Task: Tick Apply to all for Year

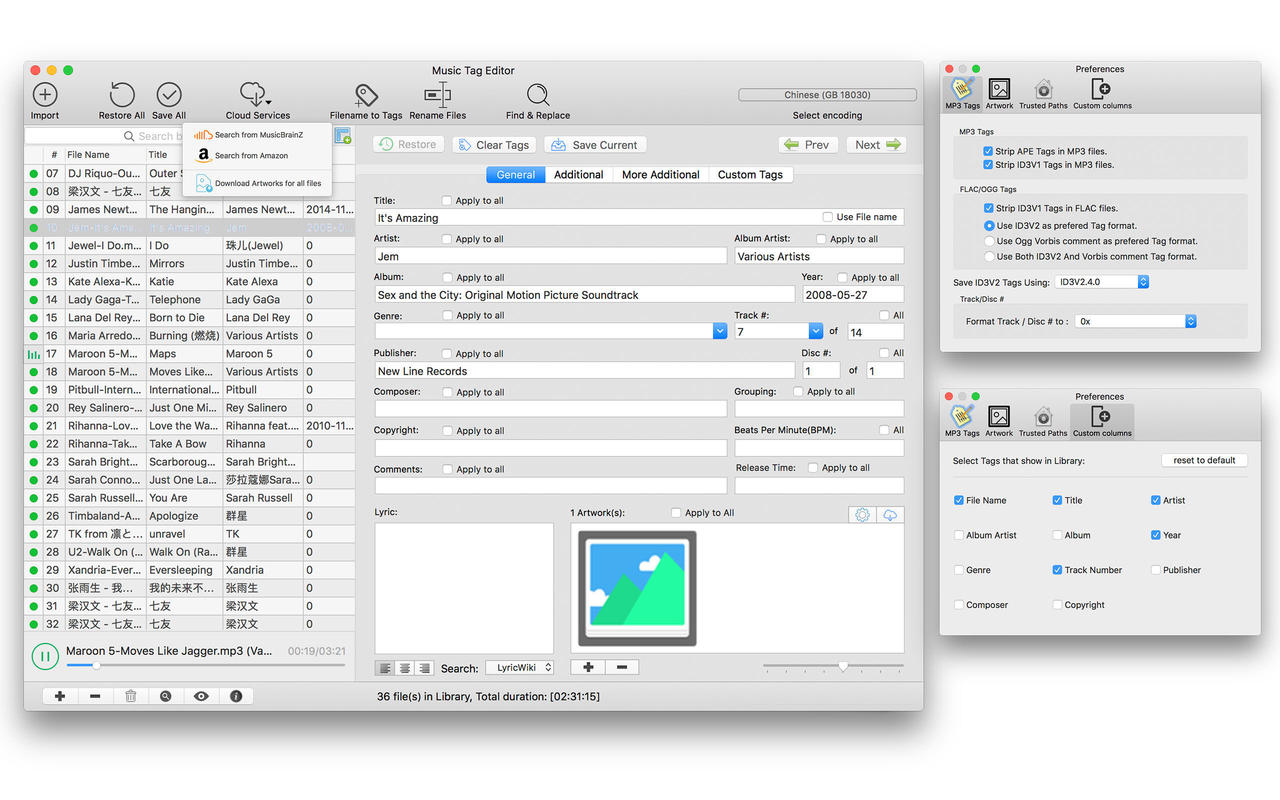Action: click(842, 277)
